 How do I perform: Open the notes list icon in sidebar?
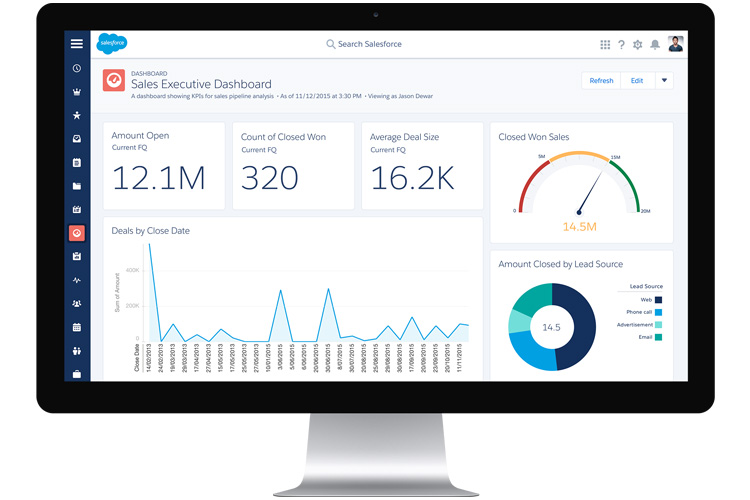(x=77, y=163)
